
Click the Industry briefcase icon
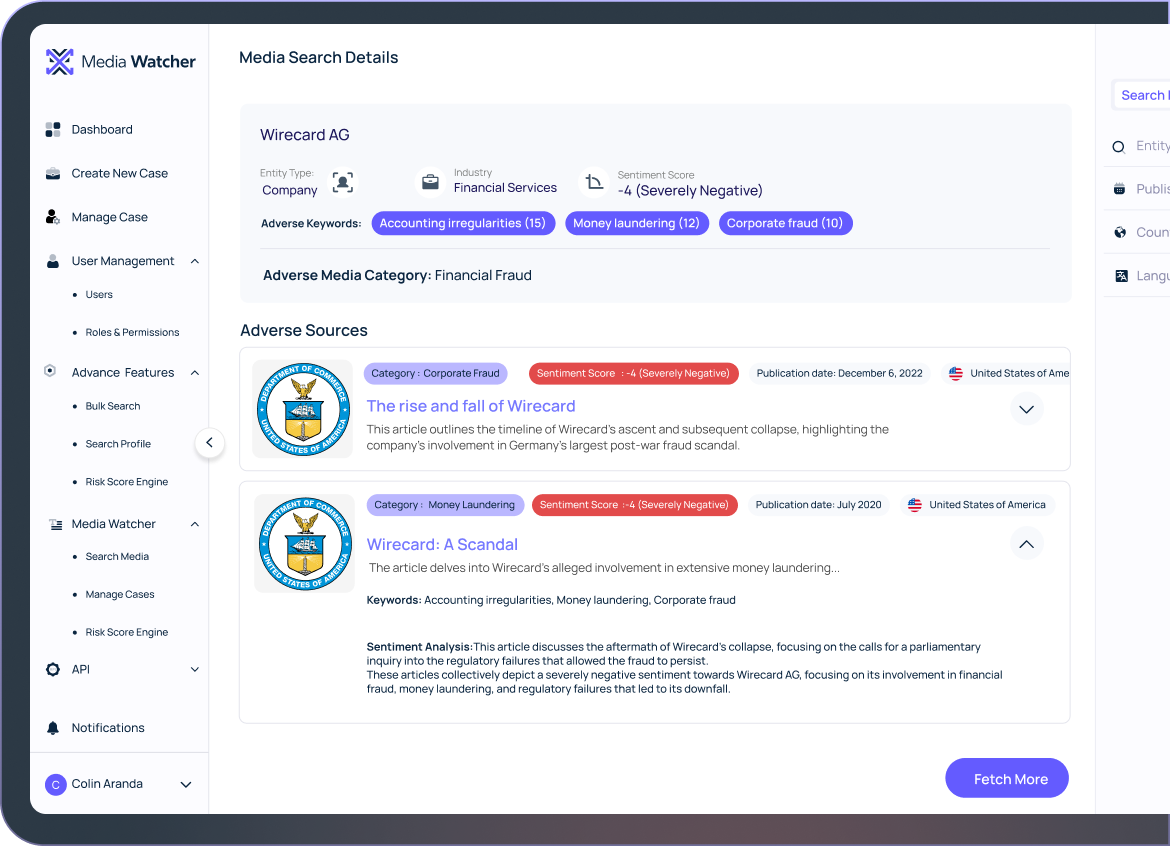(431, 182)
